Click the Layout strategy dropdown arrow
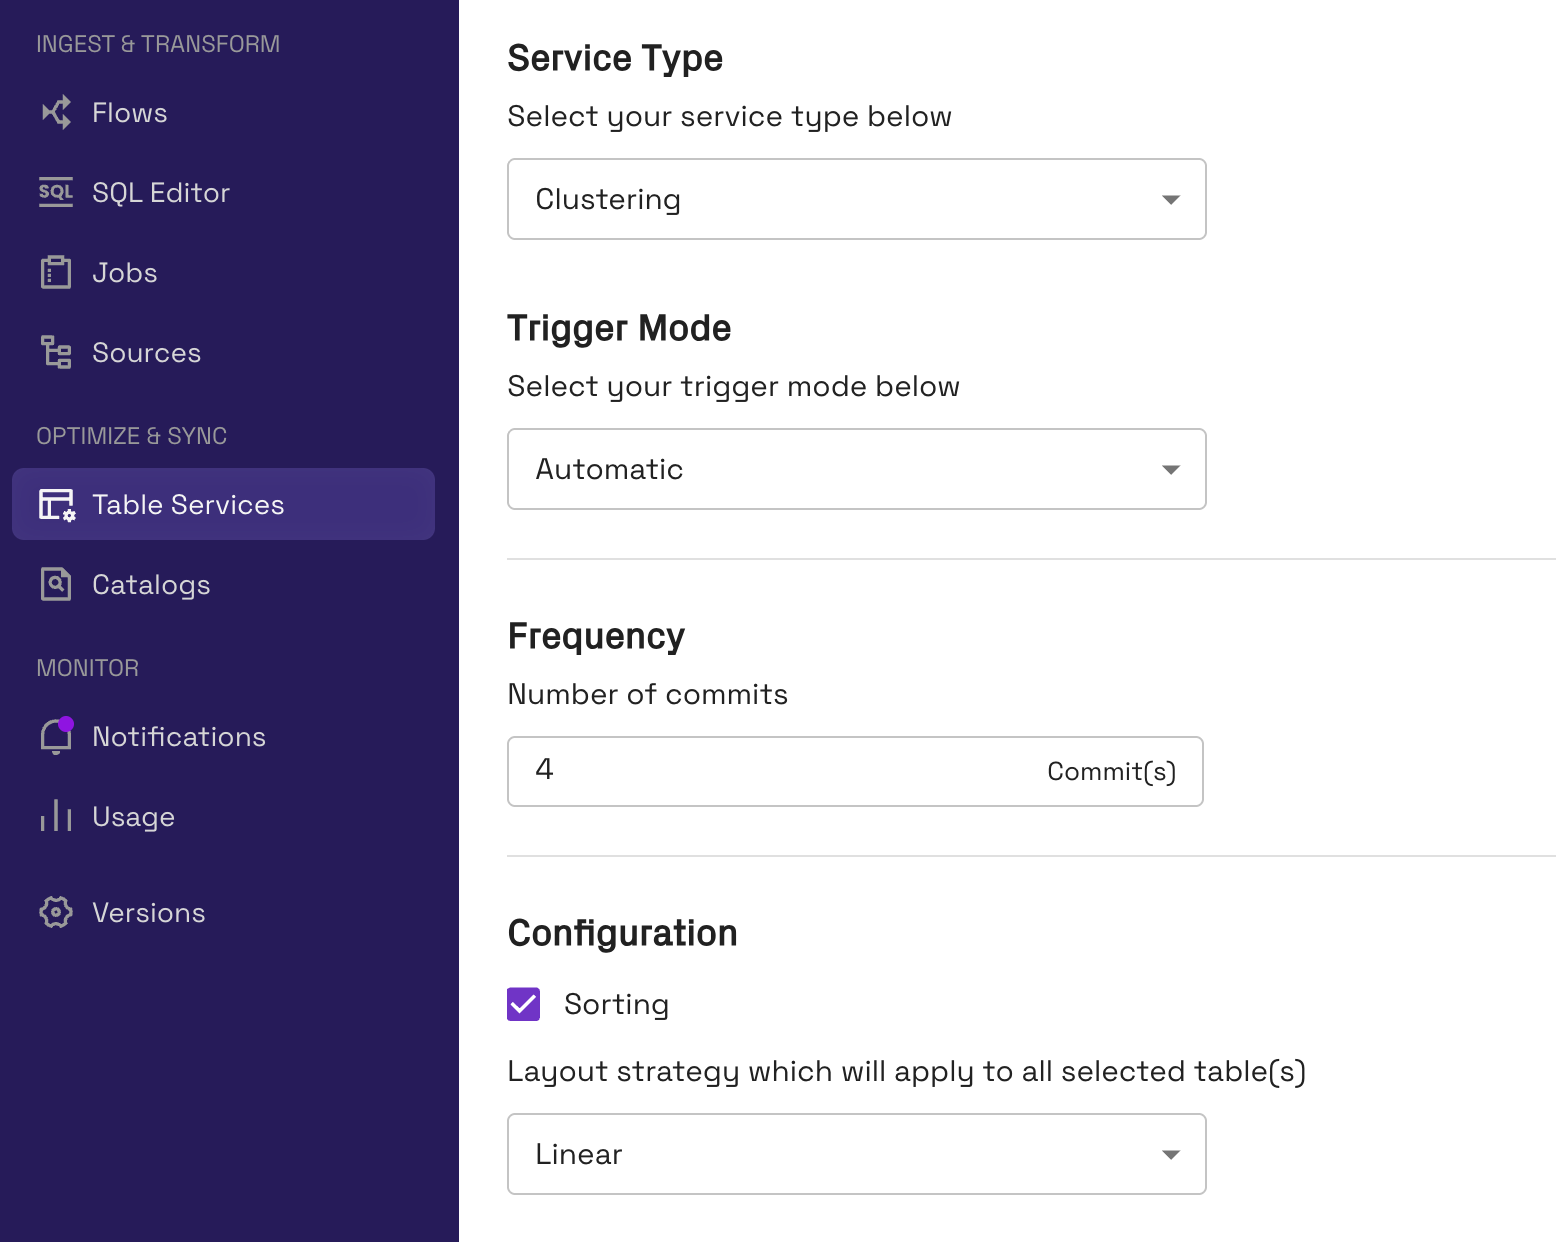The image size is (1556, 1242). (1171, 1154)
